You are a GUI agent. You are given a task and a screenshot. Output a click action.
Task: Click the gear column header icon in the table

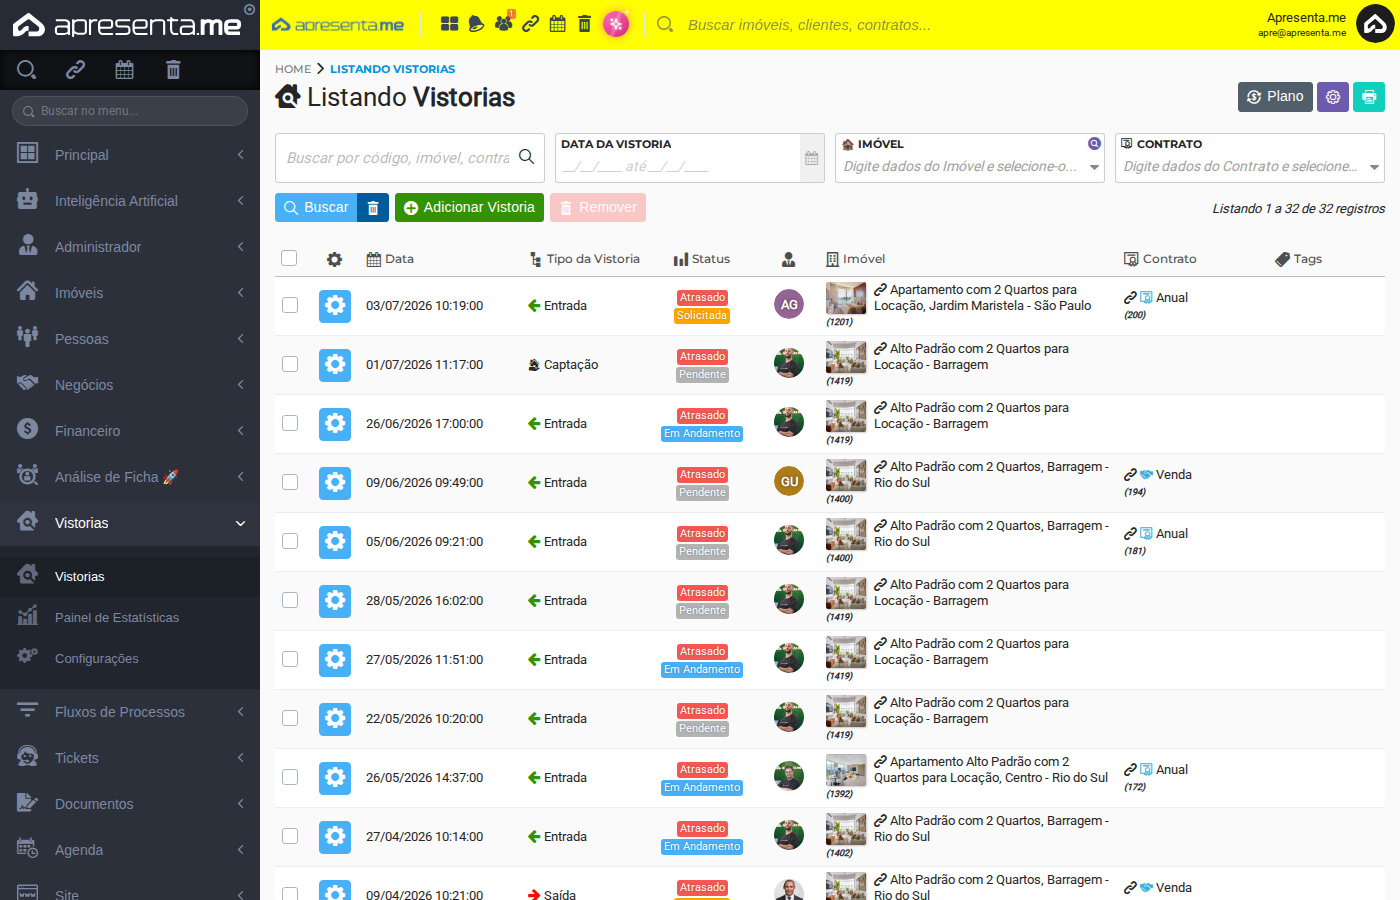tap(335, 259)
